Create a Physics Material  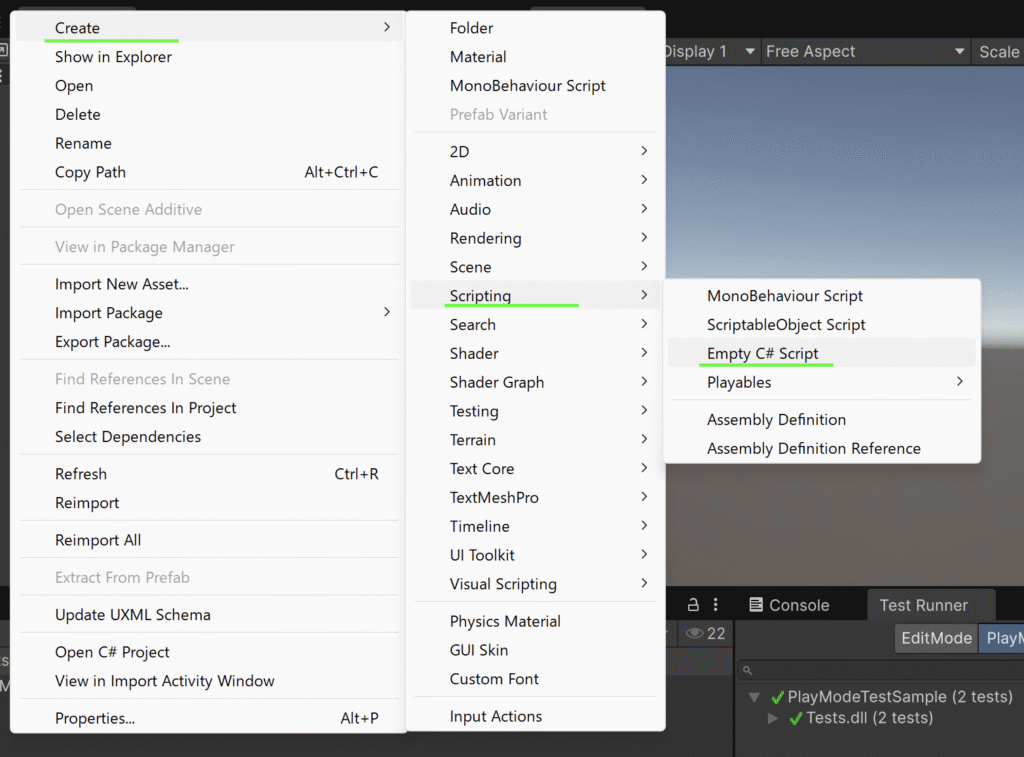[x=536, y=620]
